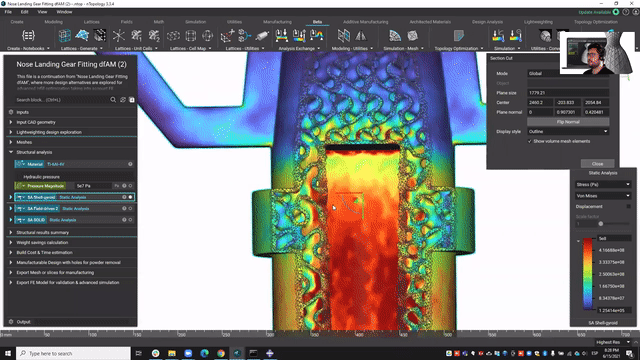Screen dimensions: 640x360
Task: Click the Update Available link
Action: 594,12
